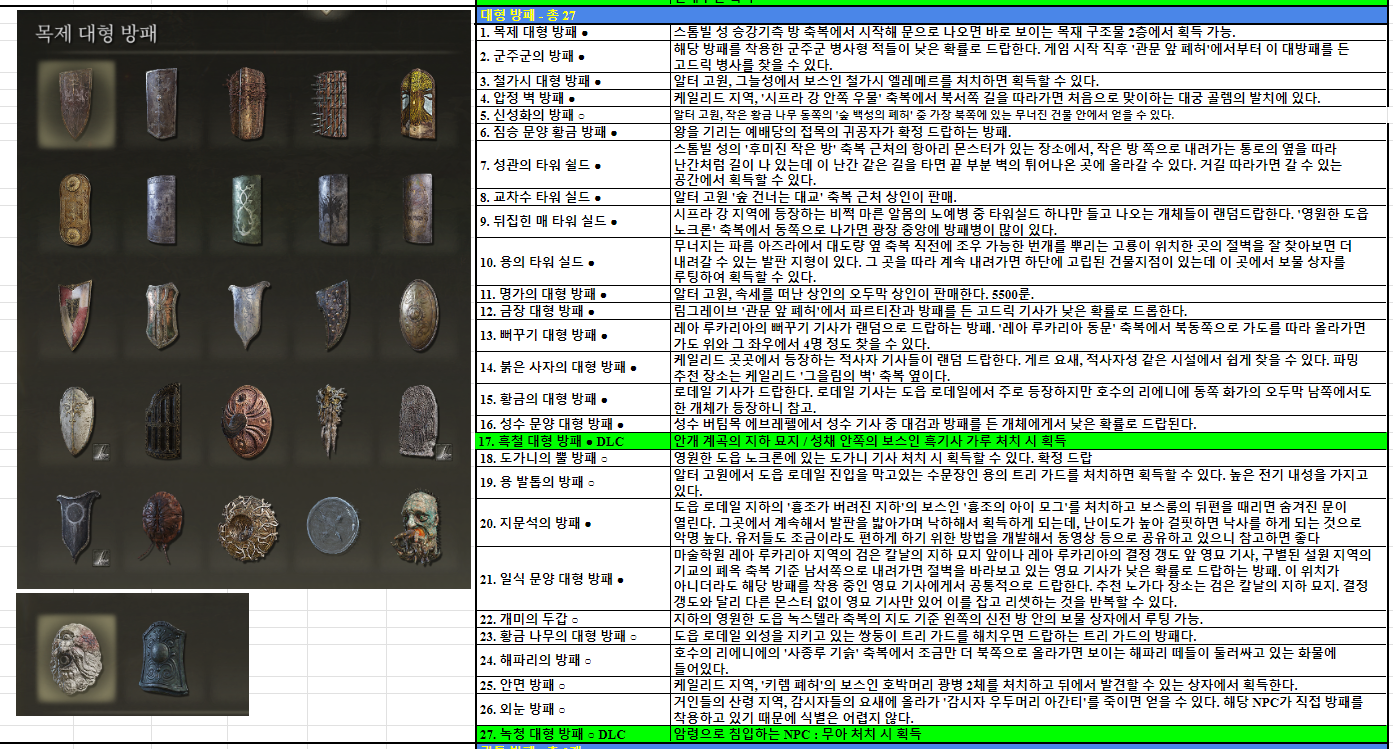Select the name cell '9. 뒤집힌 매 타워 실드'
Screen dimensions: 1393x749
(574, 221)
